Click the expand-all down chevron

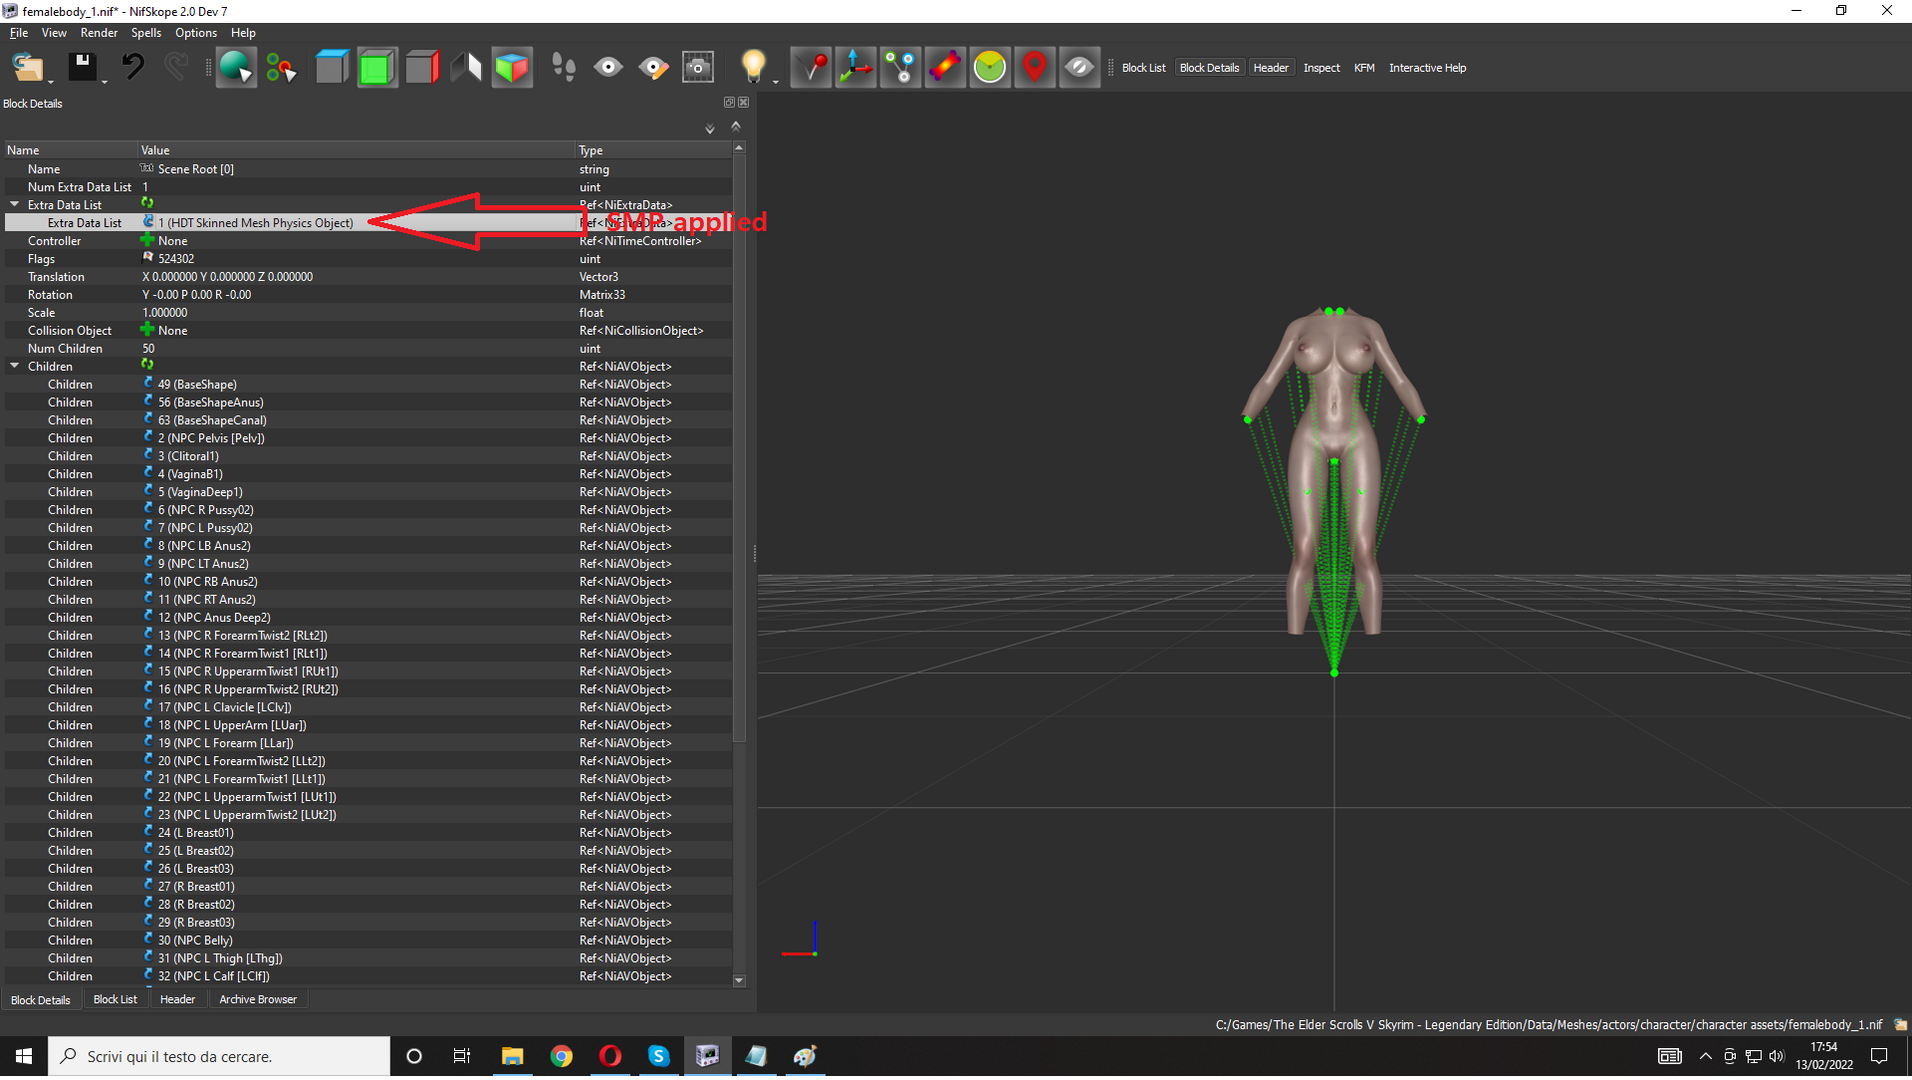click(x=710, y=128)
